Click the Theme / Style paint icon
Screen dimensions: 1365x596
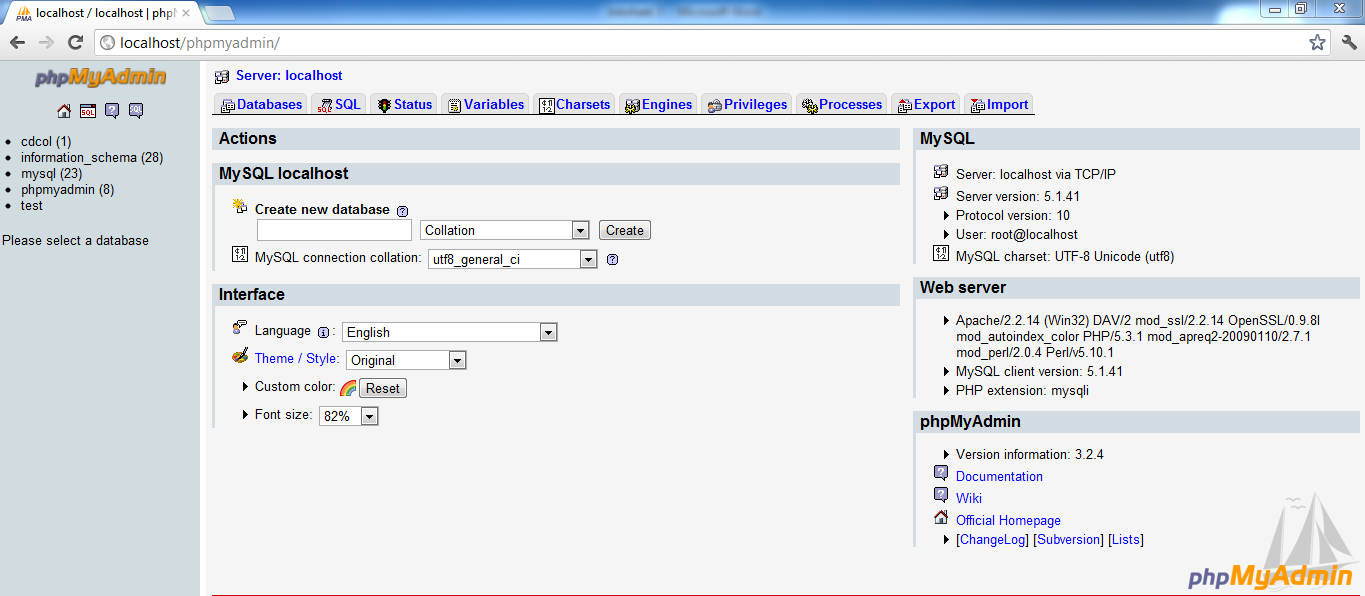point(240,355)
